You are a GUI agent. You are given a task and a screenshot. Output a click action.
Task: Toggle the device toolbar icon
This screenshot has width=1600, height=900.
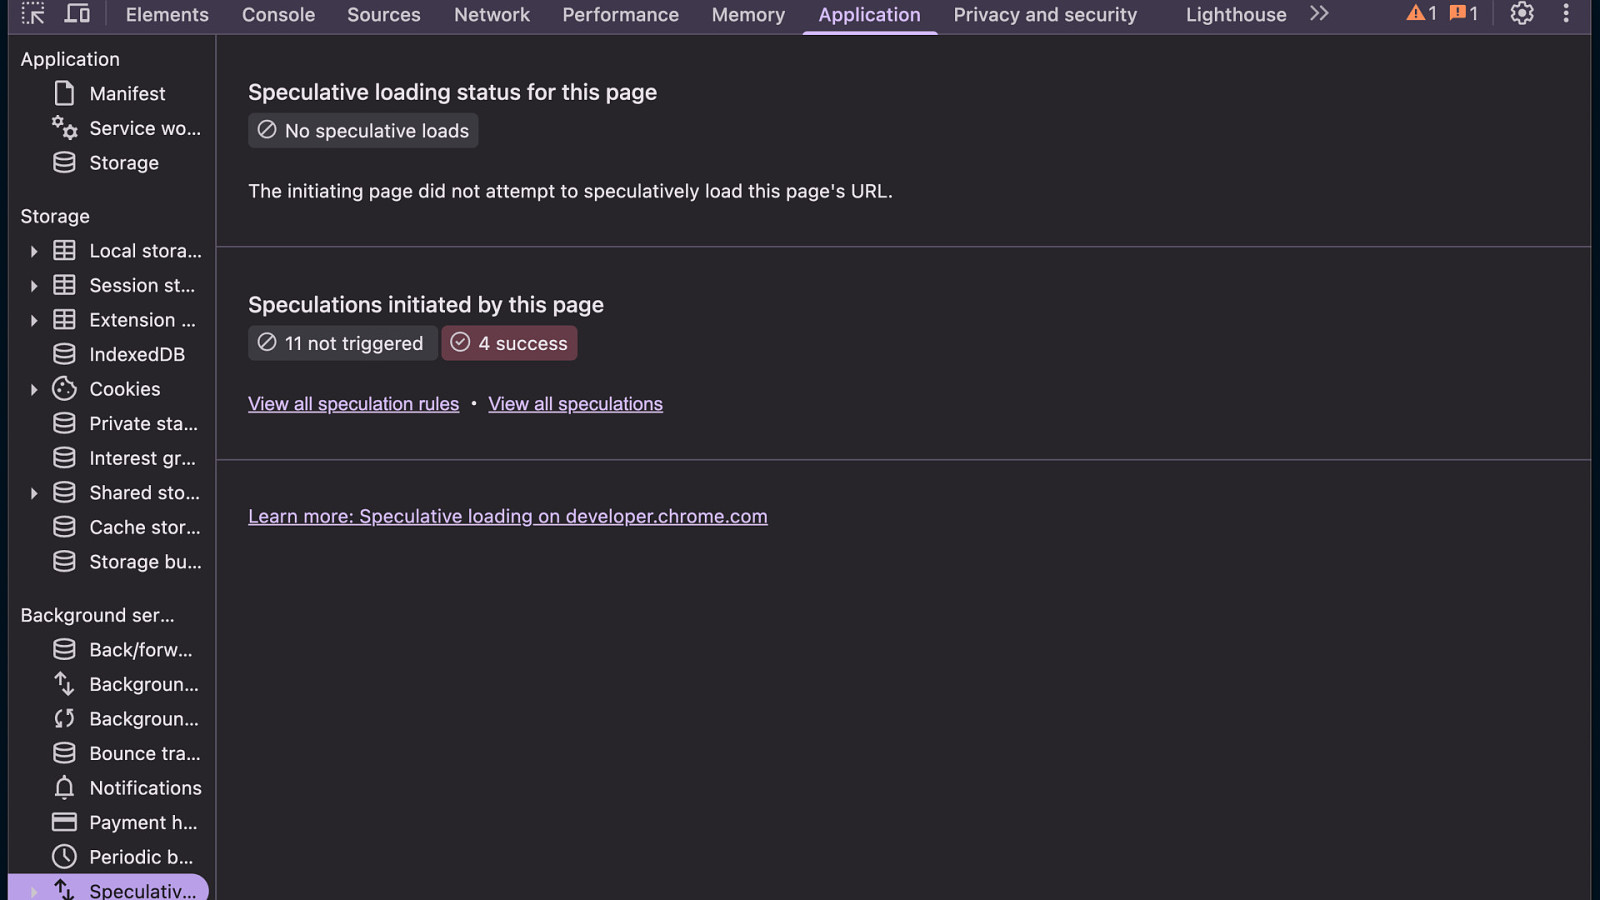click(x=77, y=14)
